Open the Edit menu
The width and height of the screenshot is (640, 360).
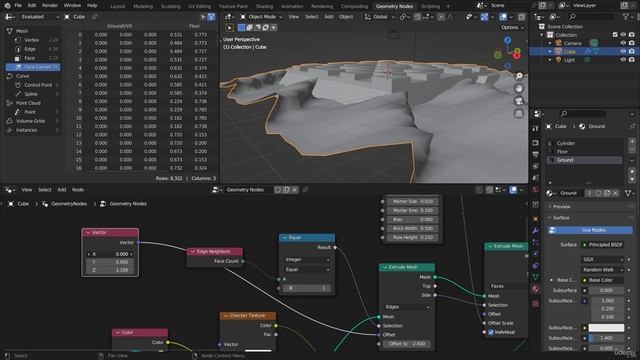click(32, 6)
